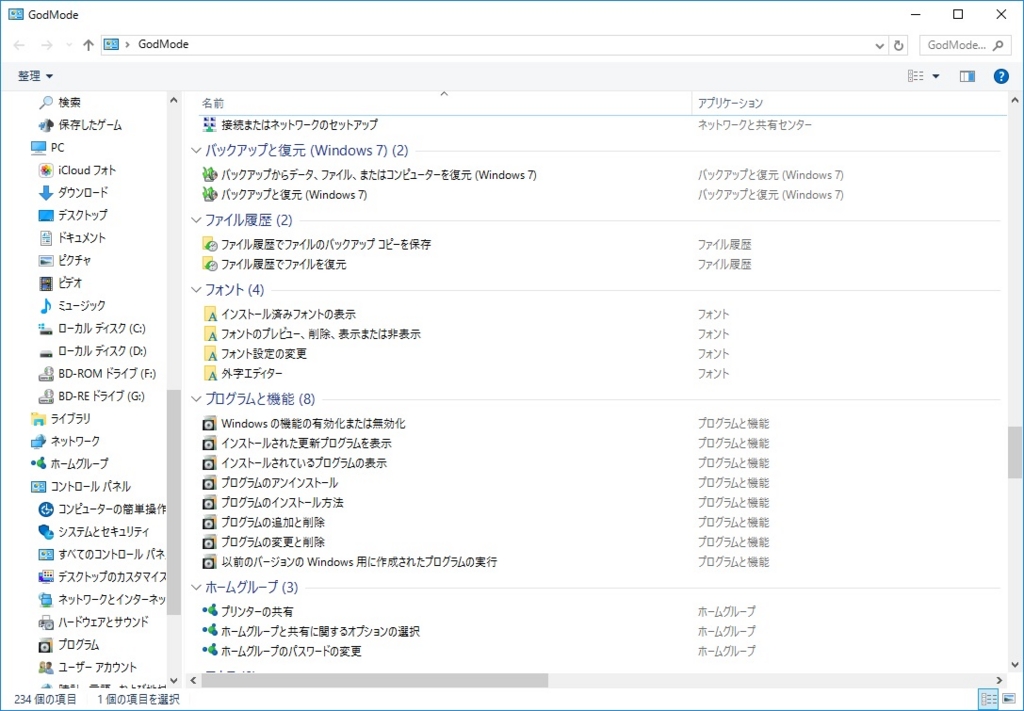Select バックアップからデータ、ファイル、またはコンピューターを復元 item

[379, 175]
